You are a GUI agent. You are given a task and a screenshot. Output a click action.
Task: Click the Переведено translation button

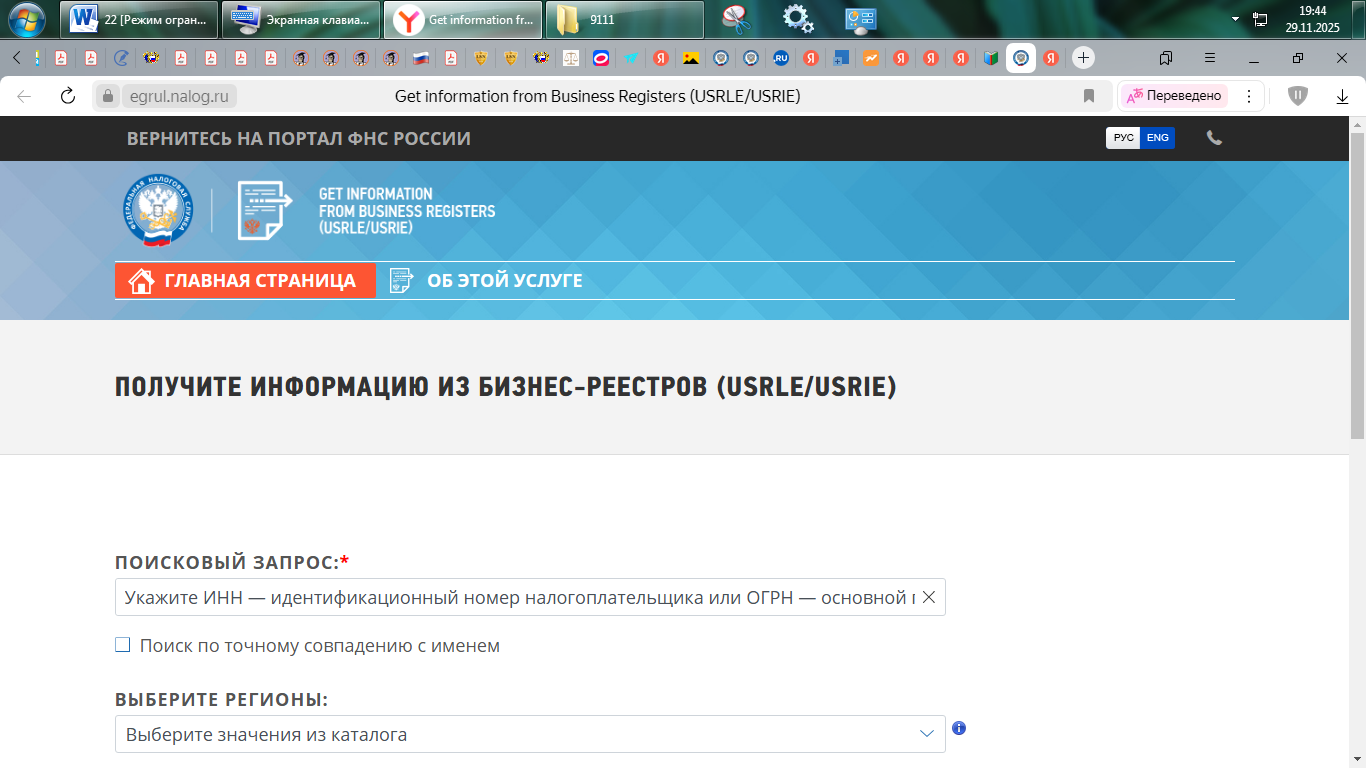pos(1174,96)
